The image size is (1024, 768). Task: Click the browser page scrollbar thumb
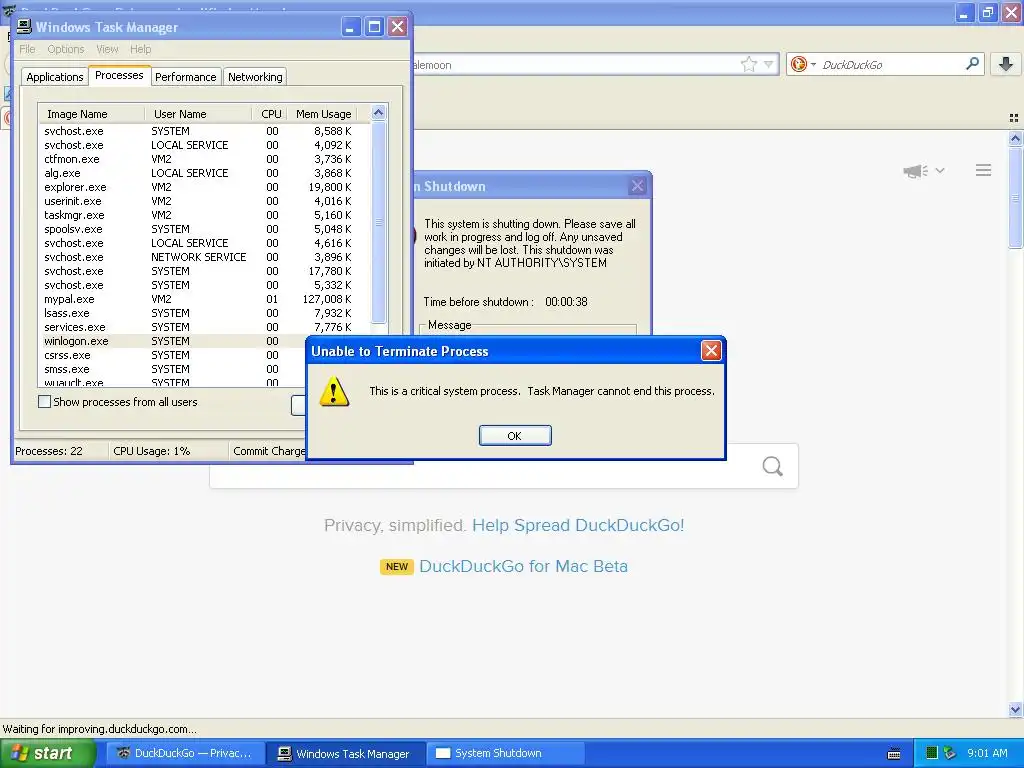click(x=1015, y=197)
